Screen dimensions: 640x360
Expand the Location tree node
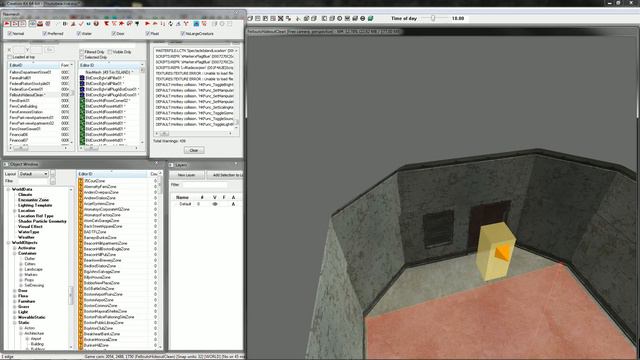[x=15, y=211]
